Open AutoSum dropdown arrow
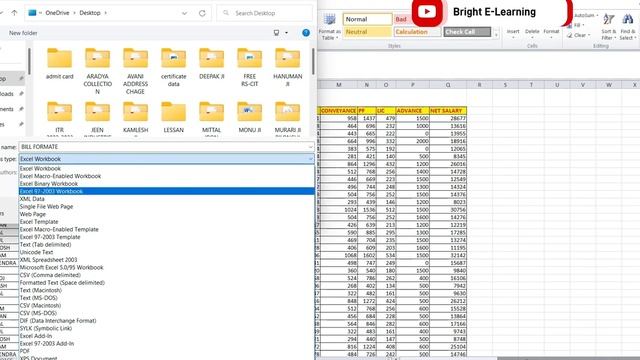This screenshot has height=360, width=640. coord(597,16)
